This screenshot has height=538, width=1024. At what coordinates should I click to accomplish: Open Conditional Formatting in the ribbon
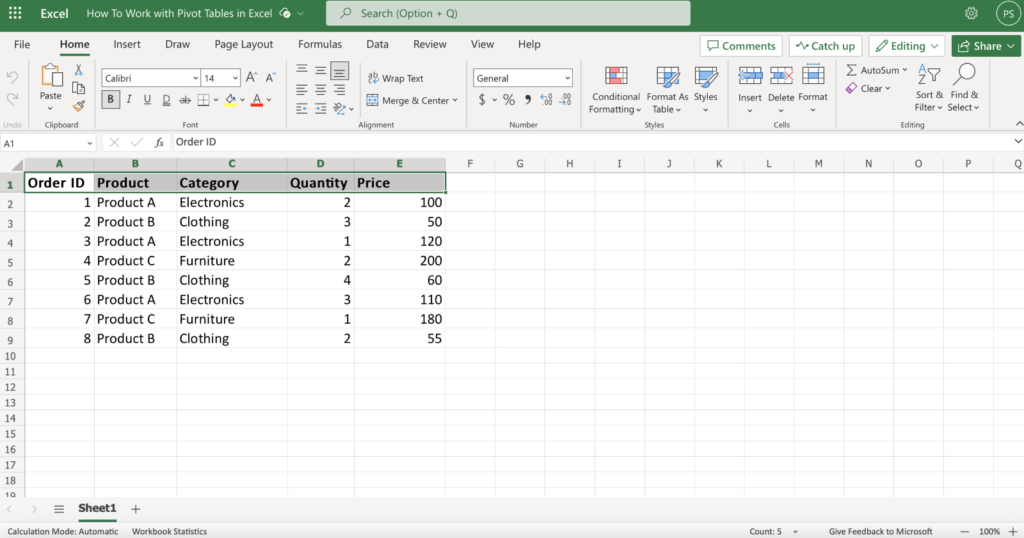click(x=615, y=90)
